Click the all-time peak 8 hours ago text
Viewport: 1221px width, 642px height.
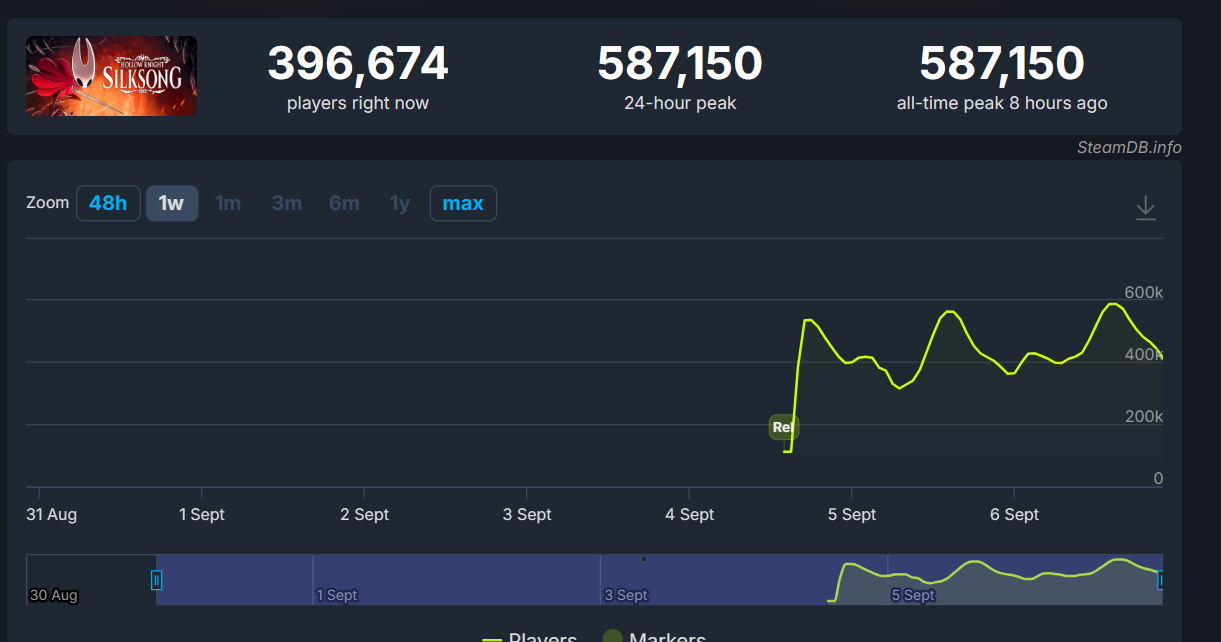pos(1002,103)
